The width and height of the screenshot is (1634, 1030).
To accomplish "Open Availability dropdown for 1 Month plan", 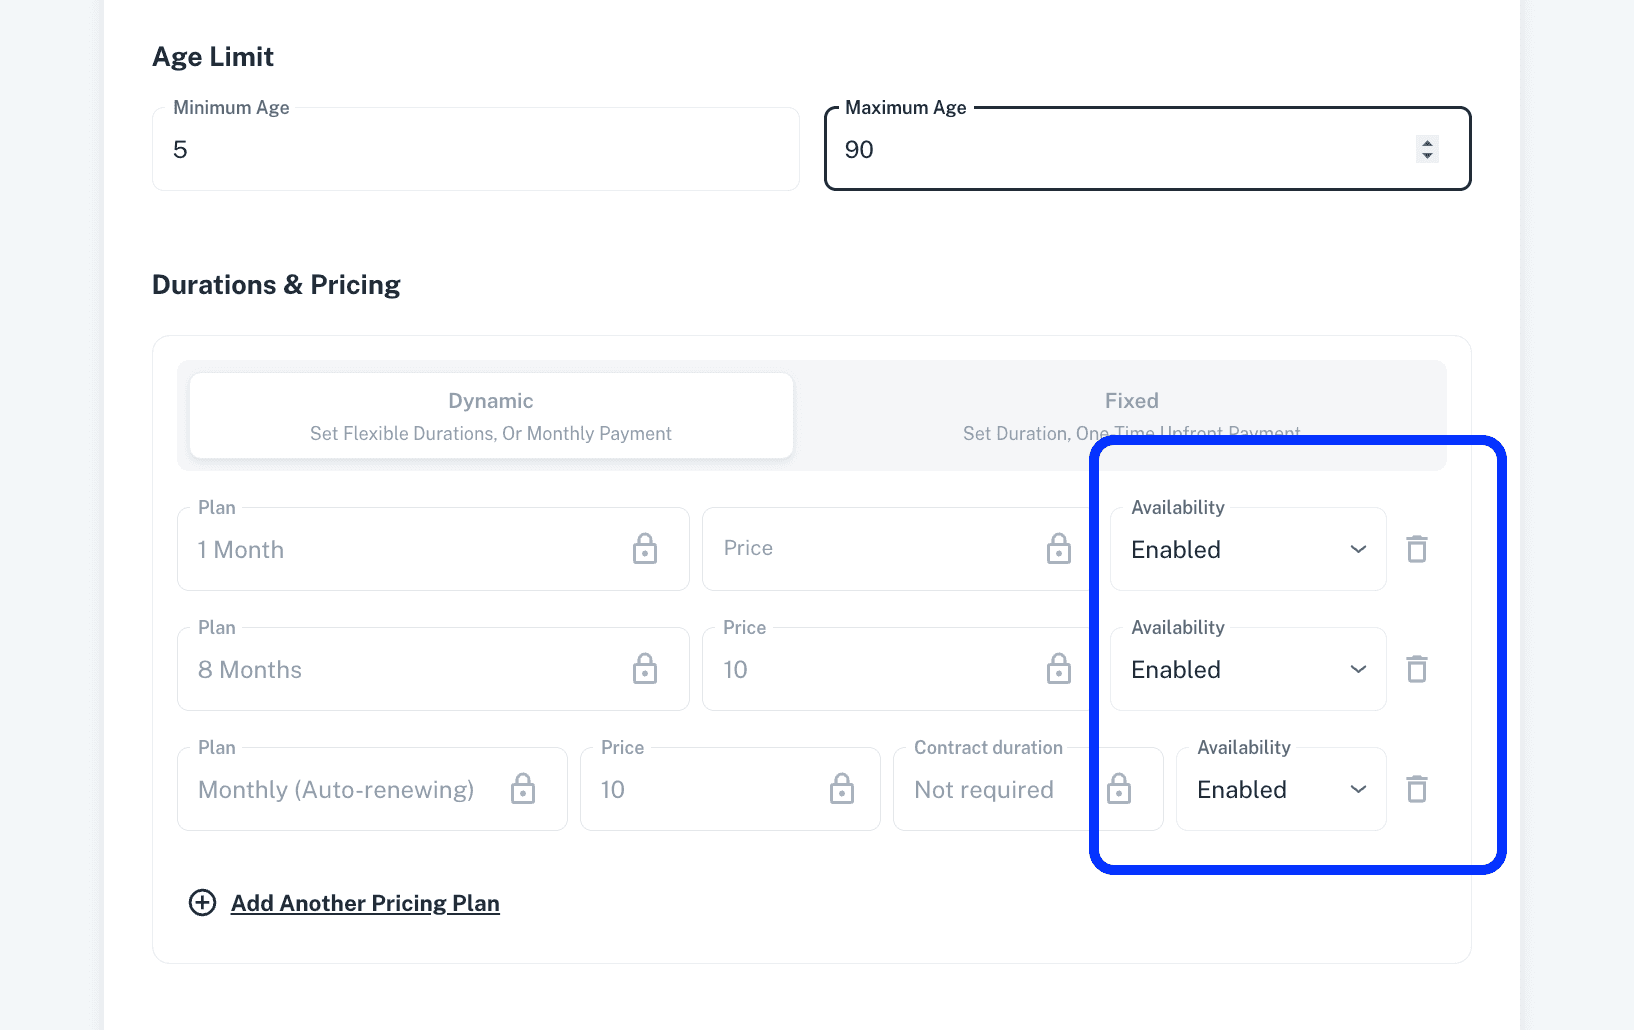I will click(x=1248, y=550).
